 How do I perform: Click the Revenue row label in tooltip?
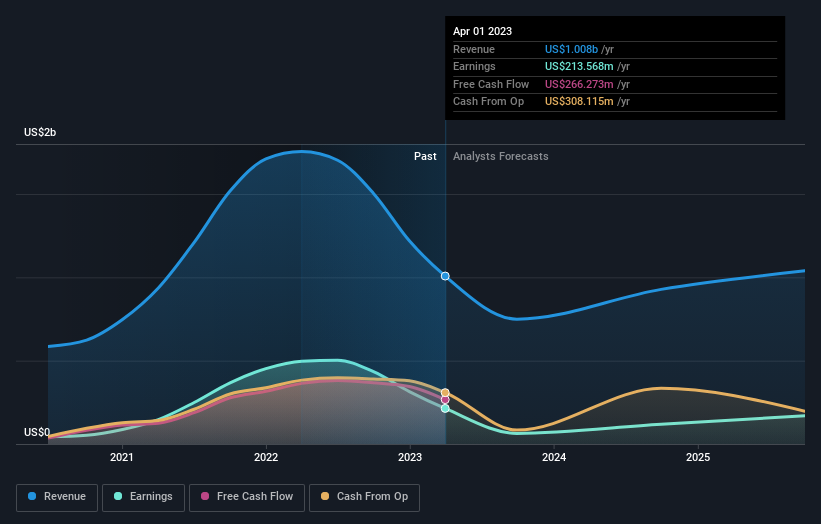pos(474,49)
